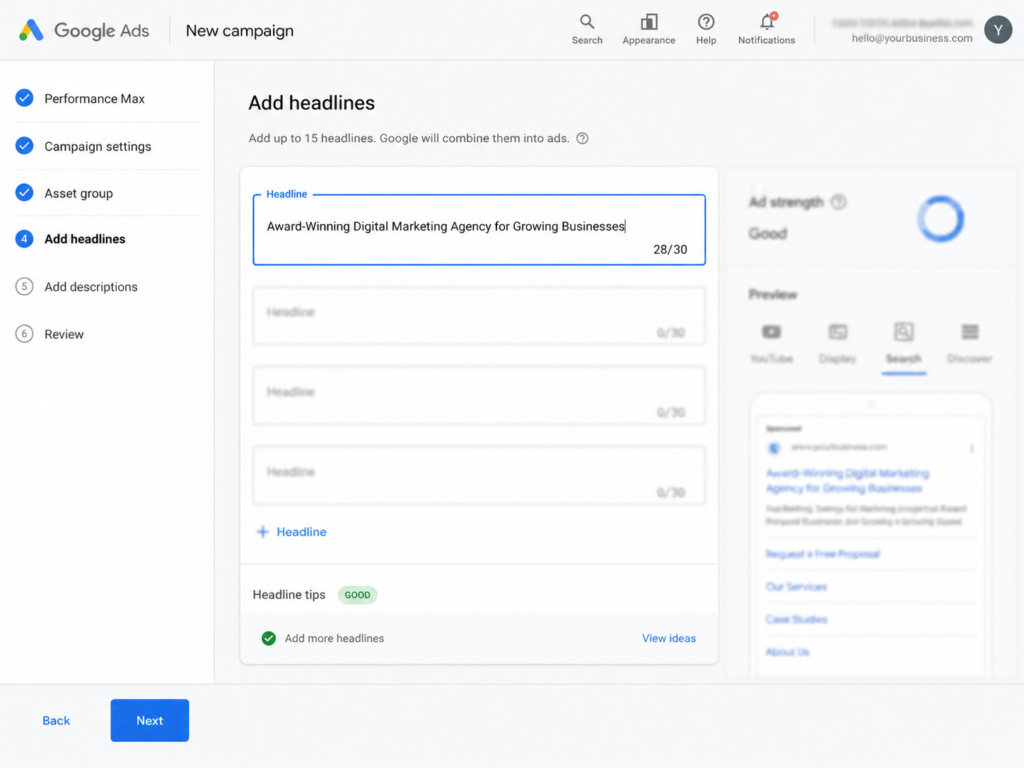The width and height of the screenshot is (1024, 768).
Task: Click the Performance Max checkmark icon
Action: click(24, 98)
